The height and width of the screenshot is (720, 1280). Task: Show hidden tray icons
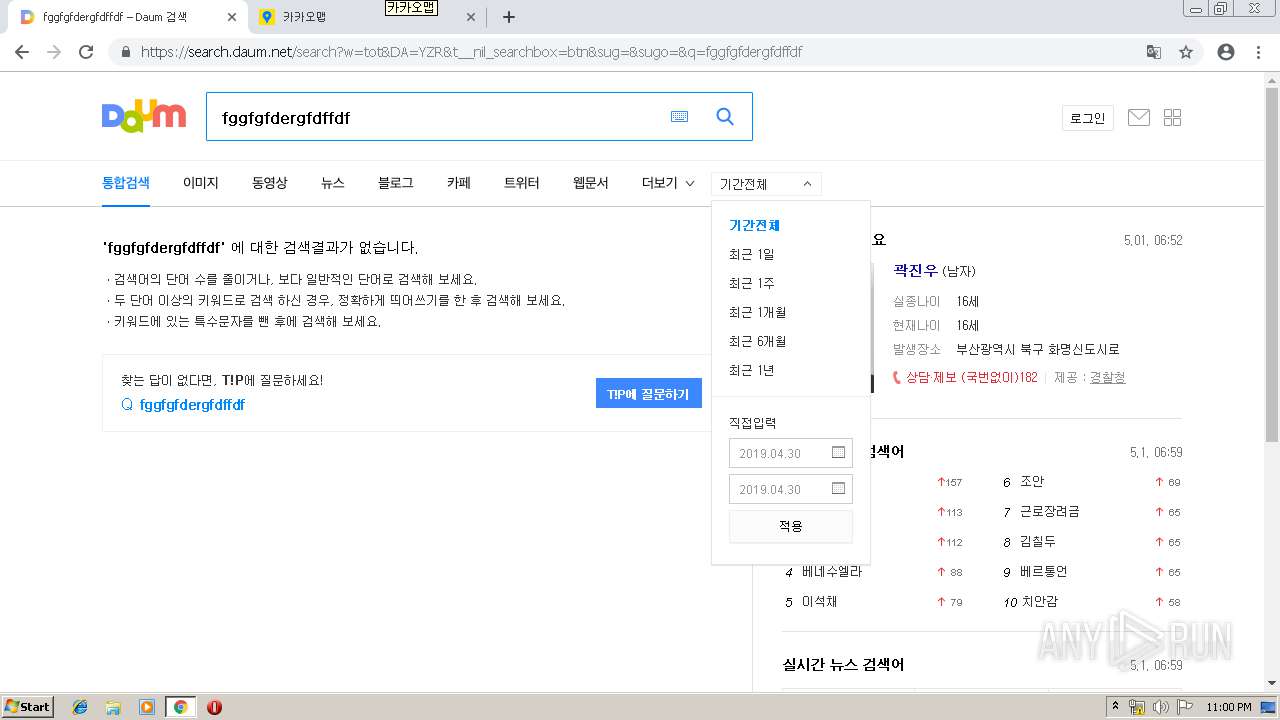(1115, 707)
